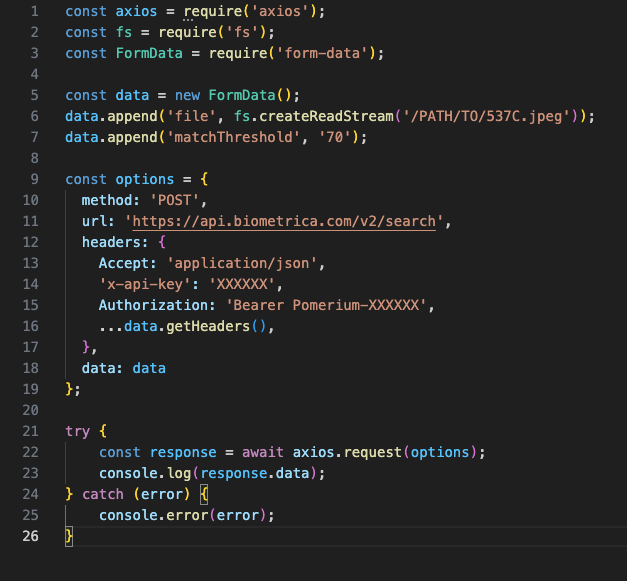Click the 'matchThreshold' string on line 7
Screen dimensions: 627x581
(x=234, y=137)
